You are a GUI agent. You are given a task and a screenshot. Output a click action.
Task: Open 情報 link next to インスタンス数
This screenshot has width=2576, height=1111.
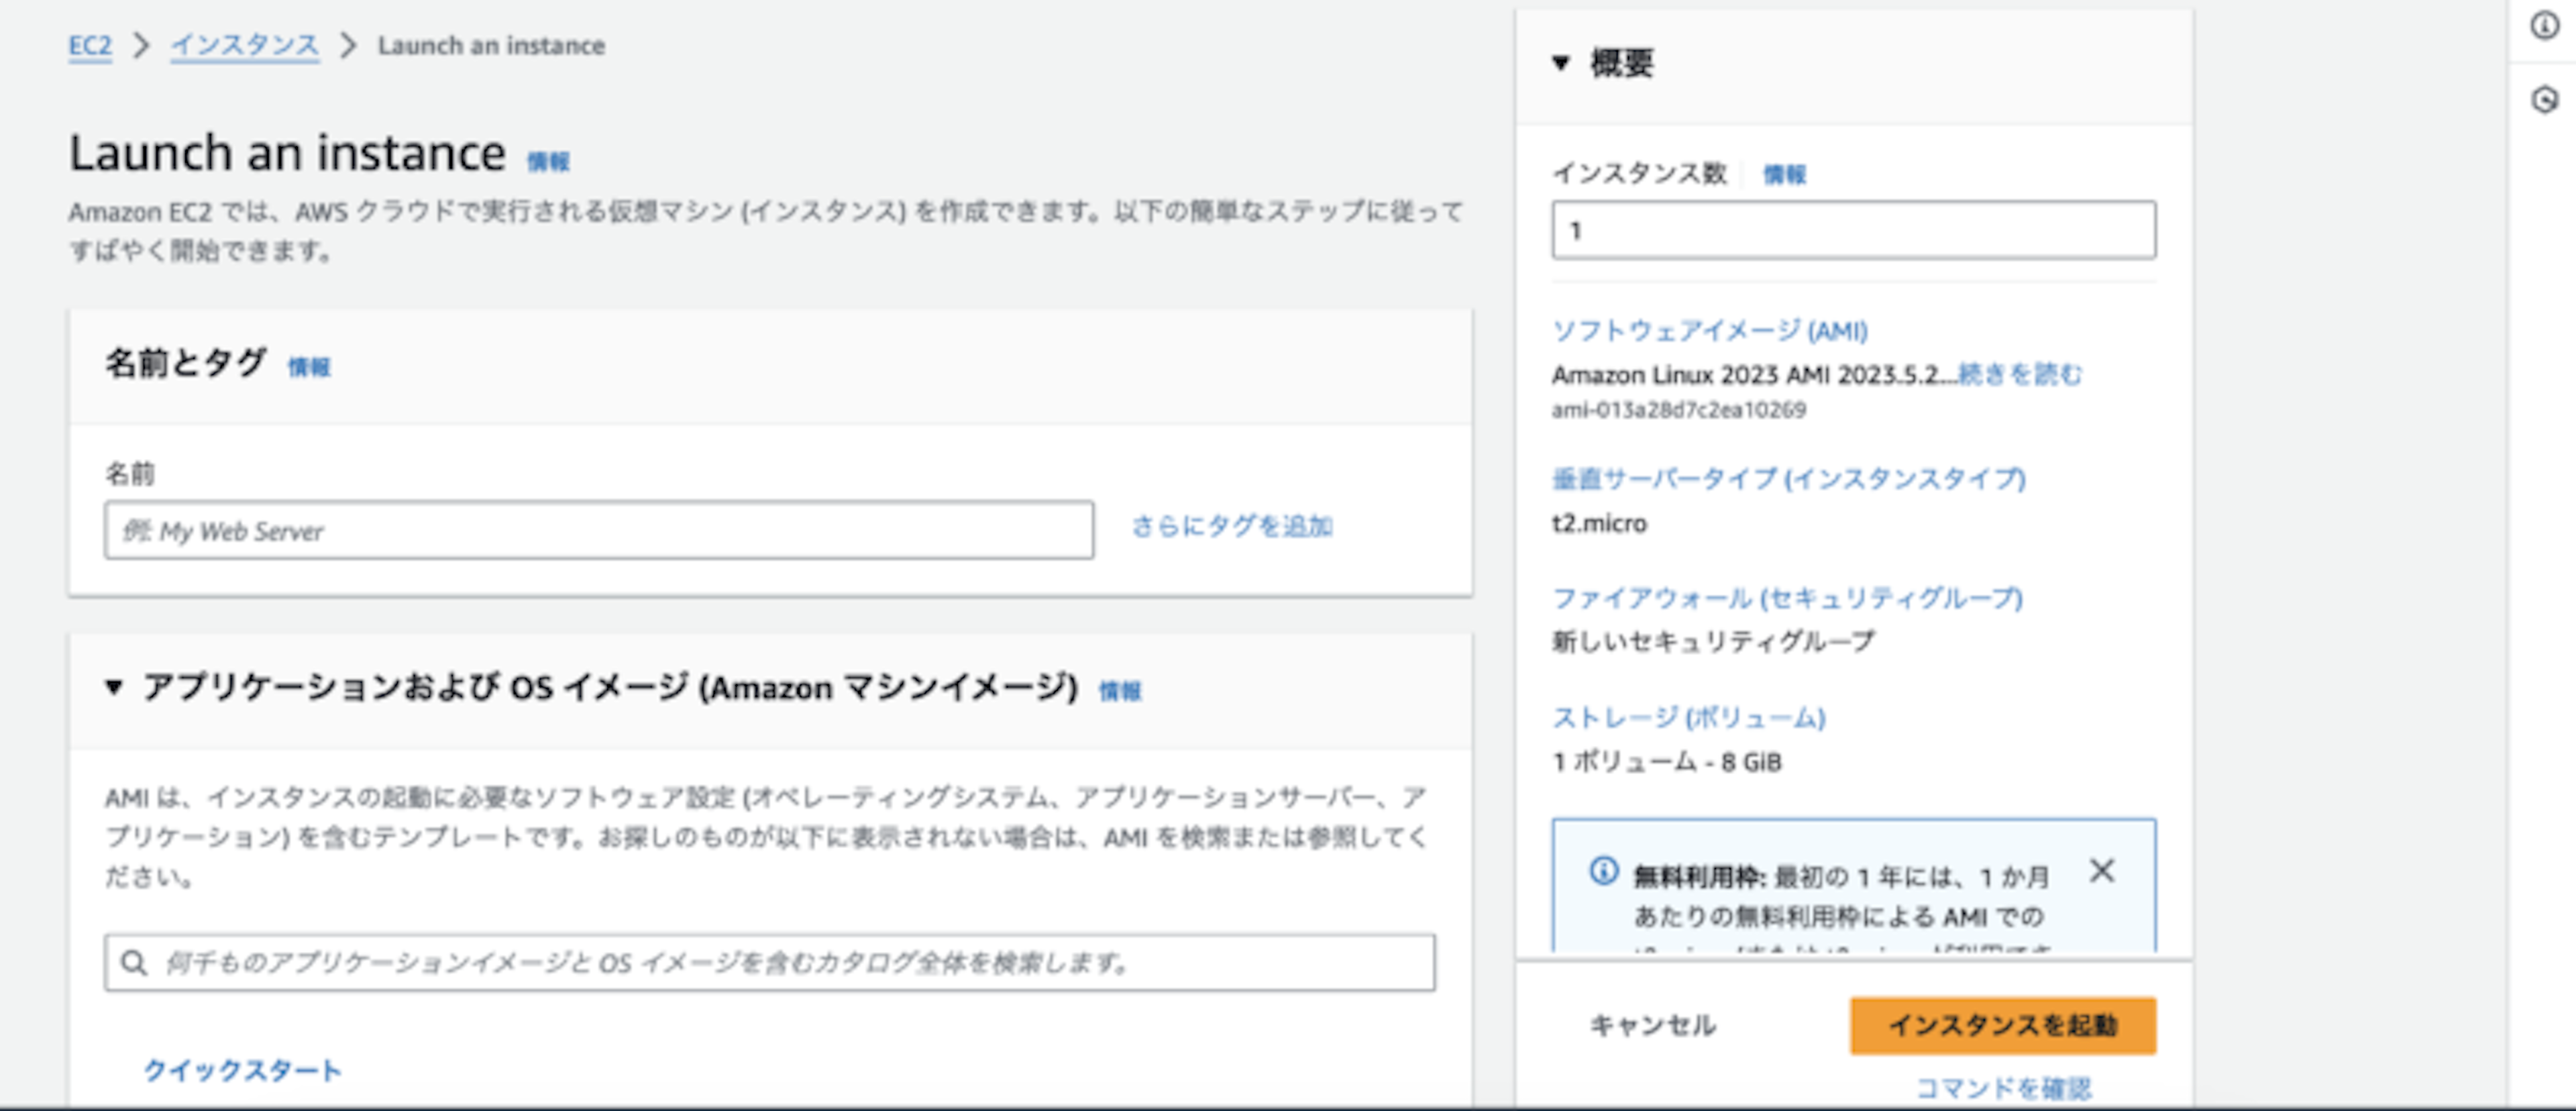(1784, 175)
